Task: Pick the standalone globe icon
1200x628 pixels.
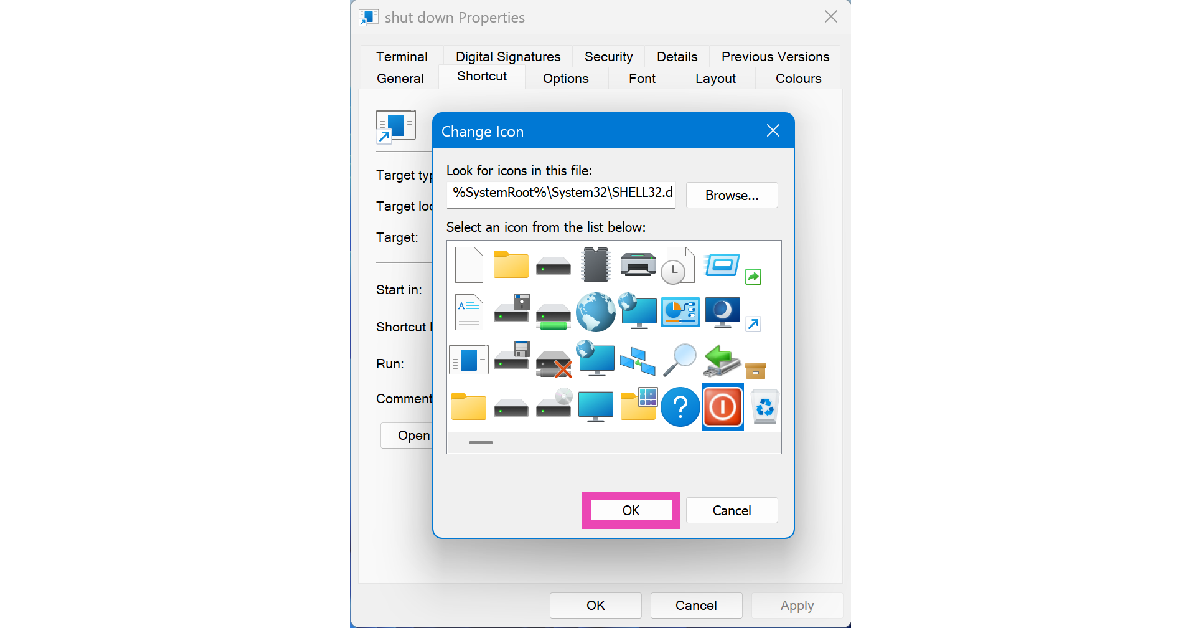Action: 596,311
